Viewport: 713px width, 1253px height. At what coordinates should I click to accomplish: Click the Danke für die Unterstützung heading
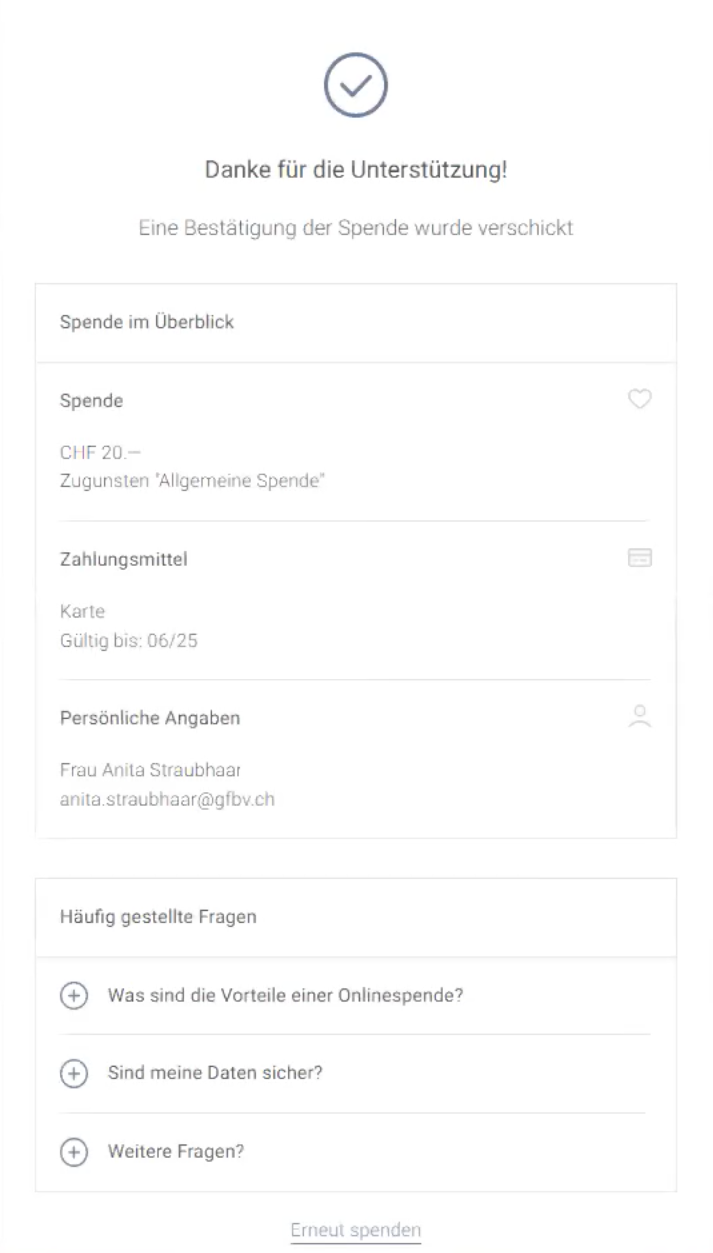[x=356, y=170]
